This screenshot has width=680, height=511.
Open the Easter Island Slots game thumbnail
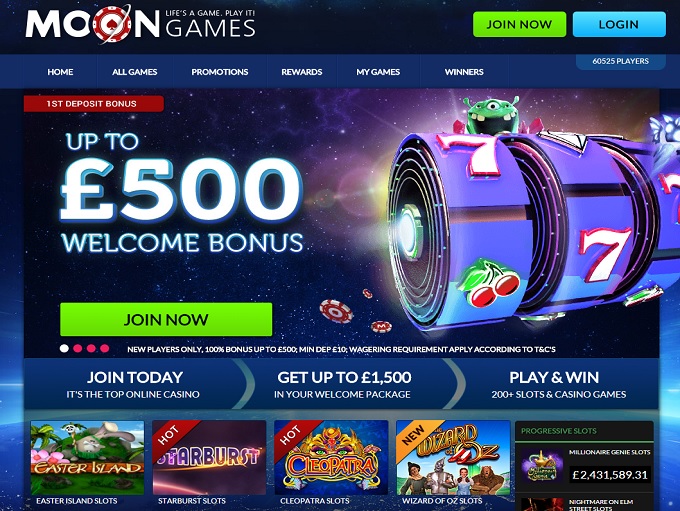[x=87, y=458]
